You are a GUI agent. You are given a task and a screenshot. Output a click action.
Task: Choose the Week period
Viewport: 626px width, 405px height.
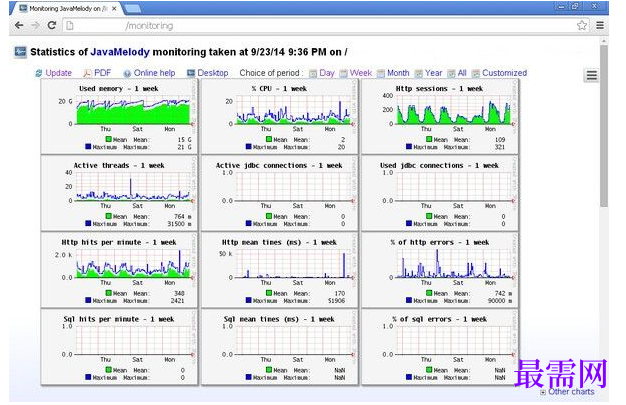361,73
